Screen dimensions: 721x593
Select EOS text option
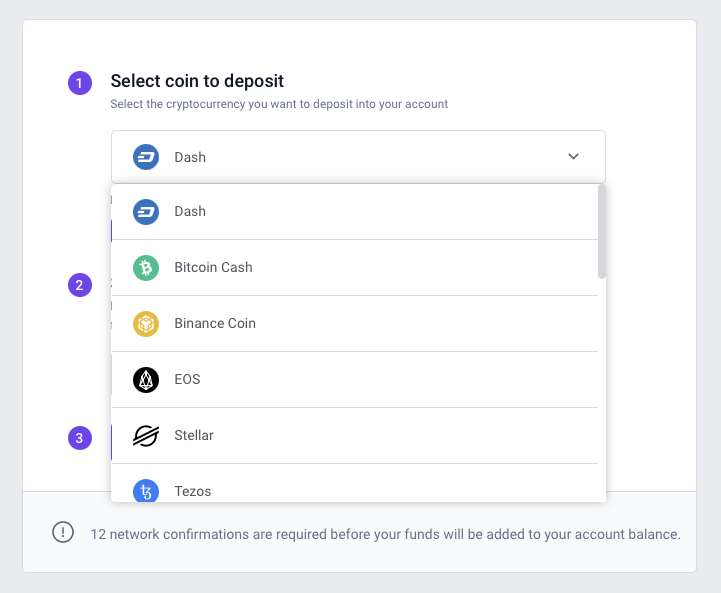coord(188,379)
